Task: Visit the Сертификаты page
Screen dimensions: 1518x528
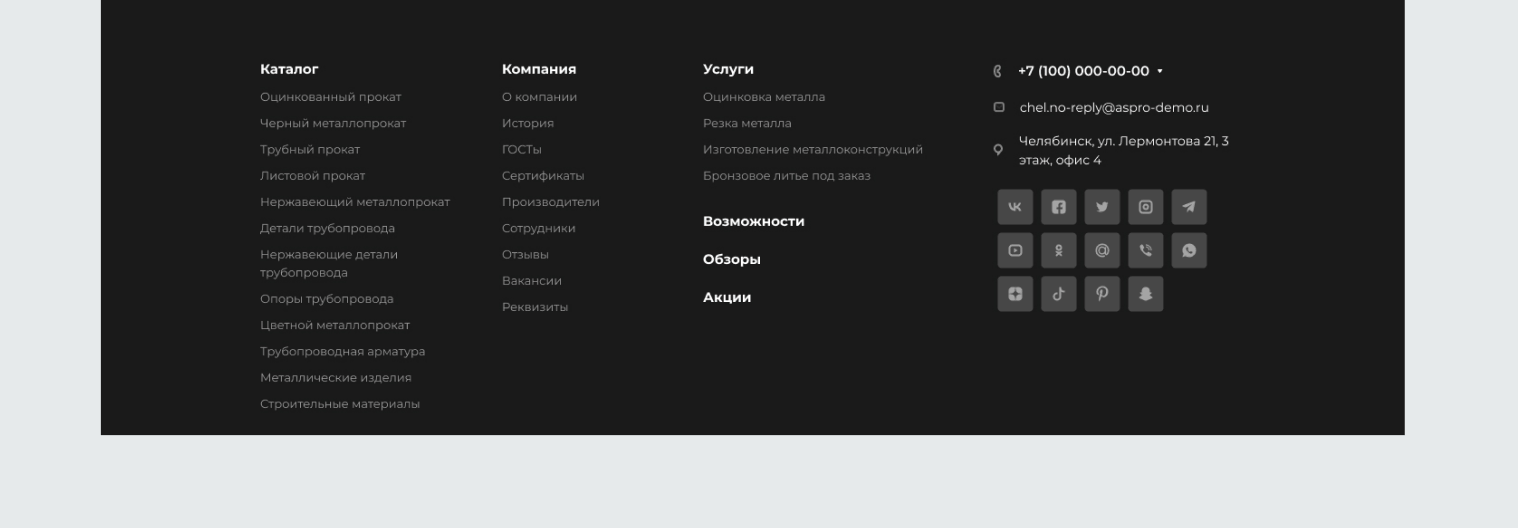Action: coord(543,176)
